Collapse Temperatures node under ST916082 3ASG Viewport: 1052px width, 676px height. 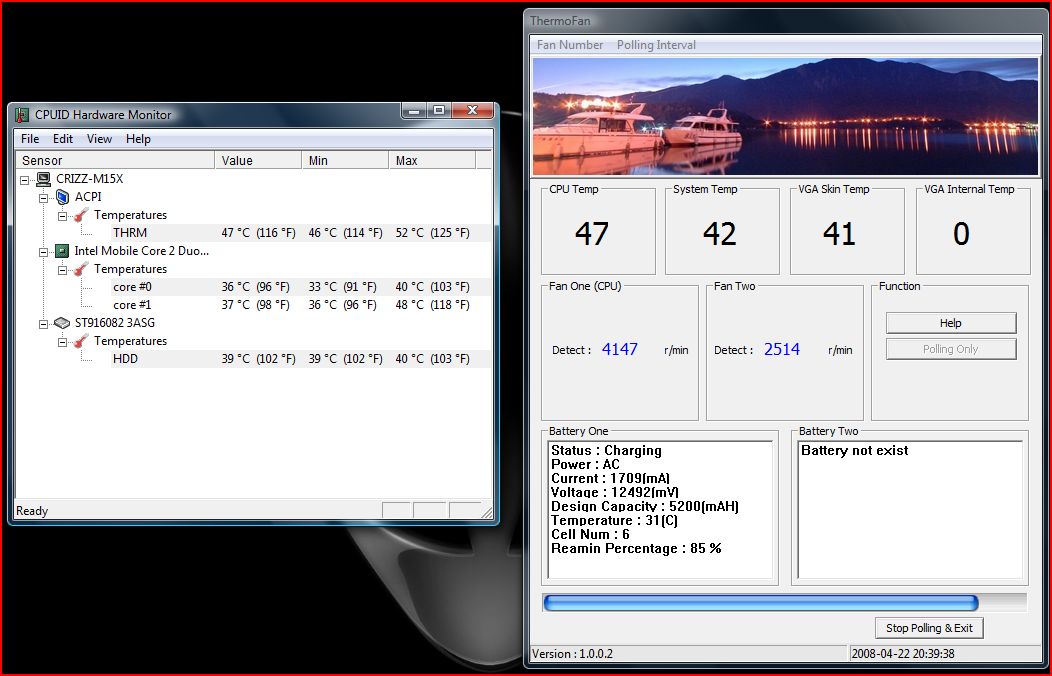click(62, 342)
